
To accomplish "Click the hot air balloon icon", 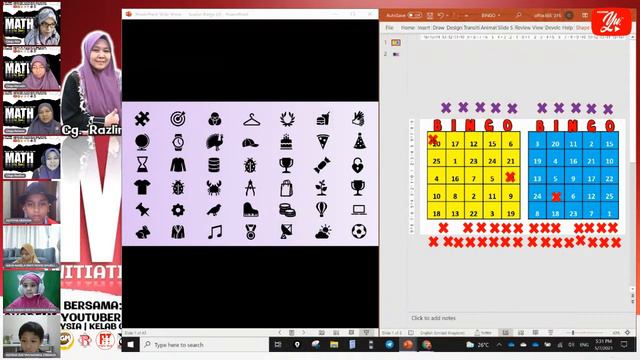I will coord(322,209).
